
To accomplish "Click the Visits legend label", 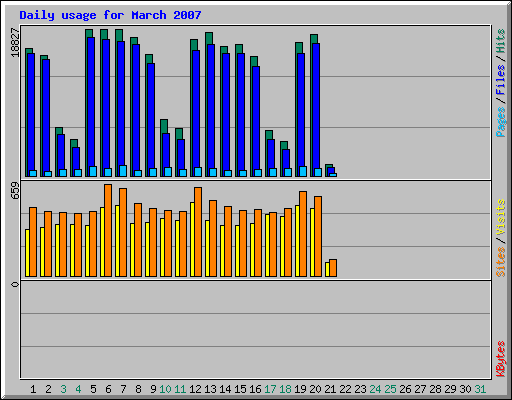I will (500, 217).
